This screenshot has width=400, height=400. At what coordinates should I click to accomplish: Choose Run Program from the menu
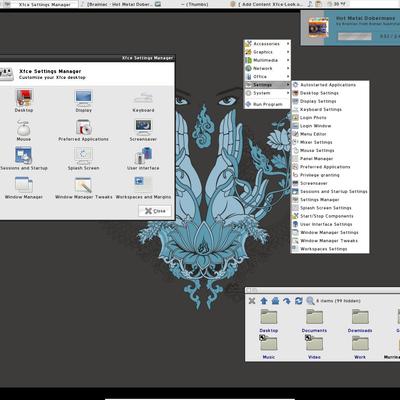click(x=267, y=104)
